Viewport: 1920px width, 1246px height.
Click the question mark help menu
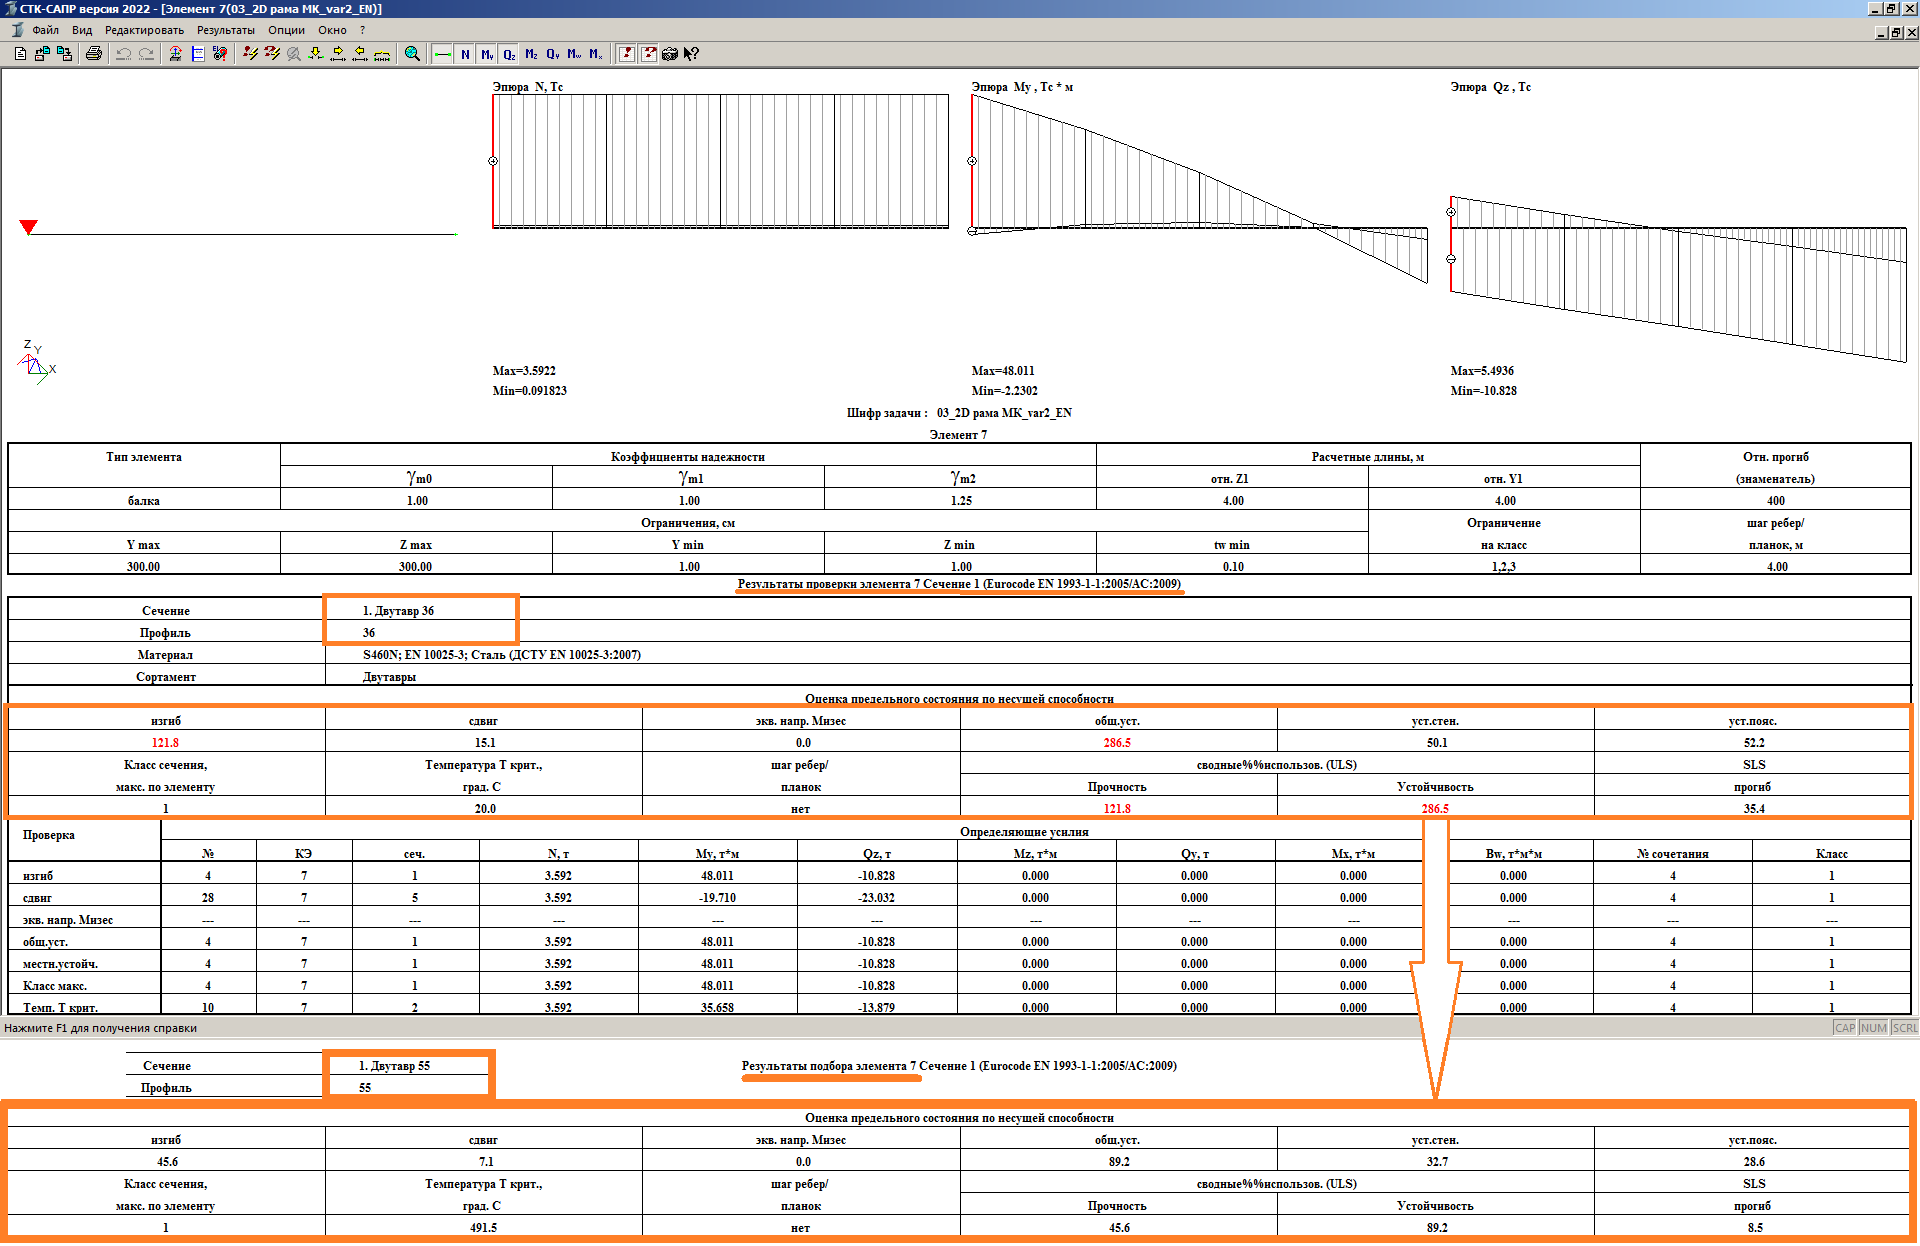pyautogui.click(x=363, y=30)
